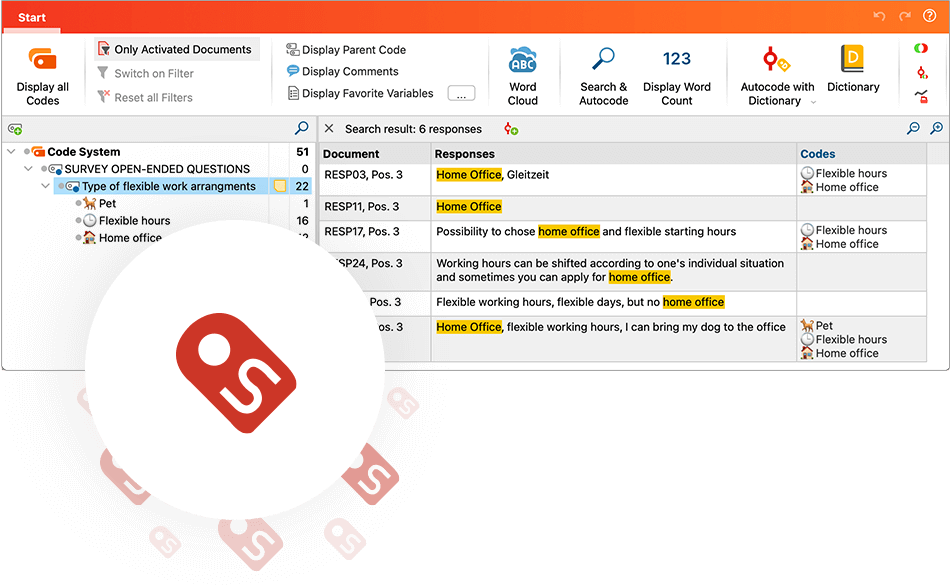Open the Display all Codes tool
Image resolution: width=950 pixels, height=585 pixels.
click(42, 76)
